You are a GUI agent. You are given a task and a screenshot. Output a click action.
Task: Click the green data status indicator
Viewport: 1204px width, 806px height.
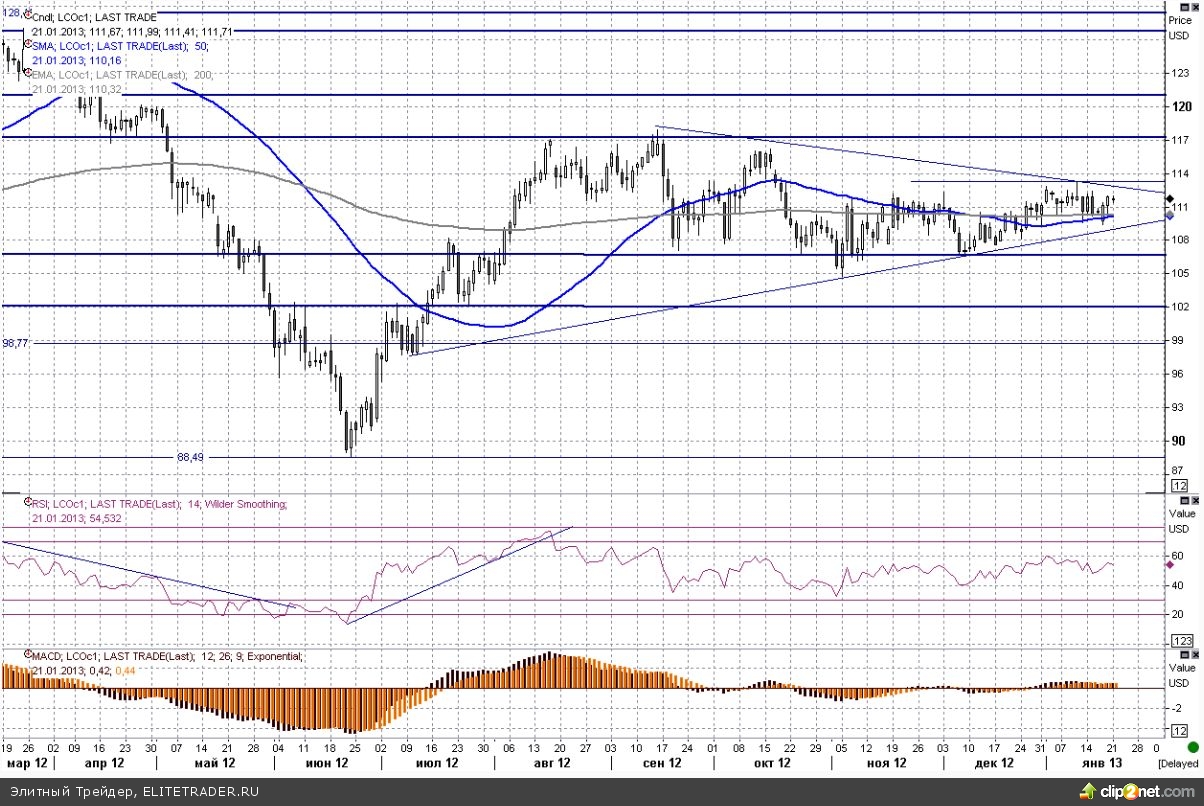click(1193, 747)
